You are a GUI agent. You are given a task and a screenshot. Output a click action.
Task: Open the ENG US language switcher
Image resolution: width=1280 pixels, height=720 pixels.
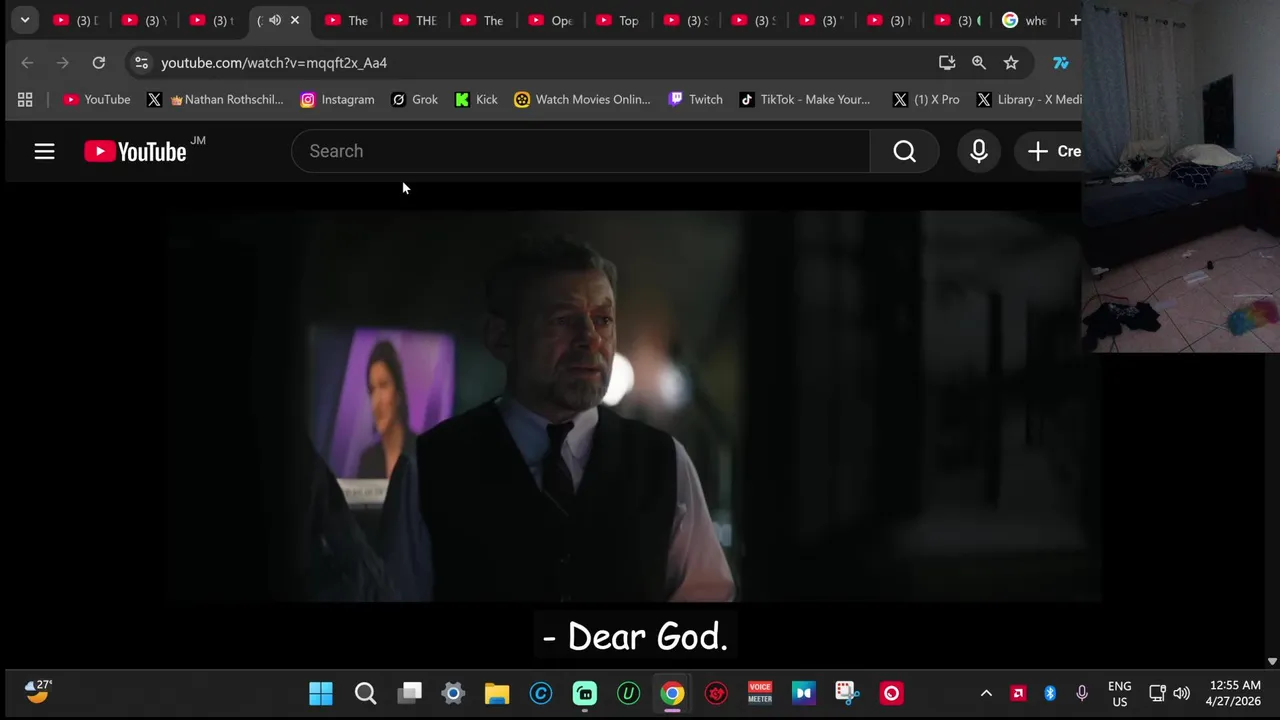(x=1120, y=693)
